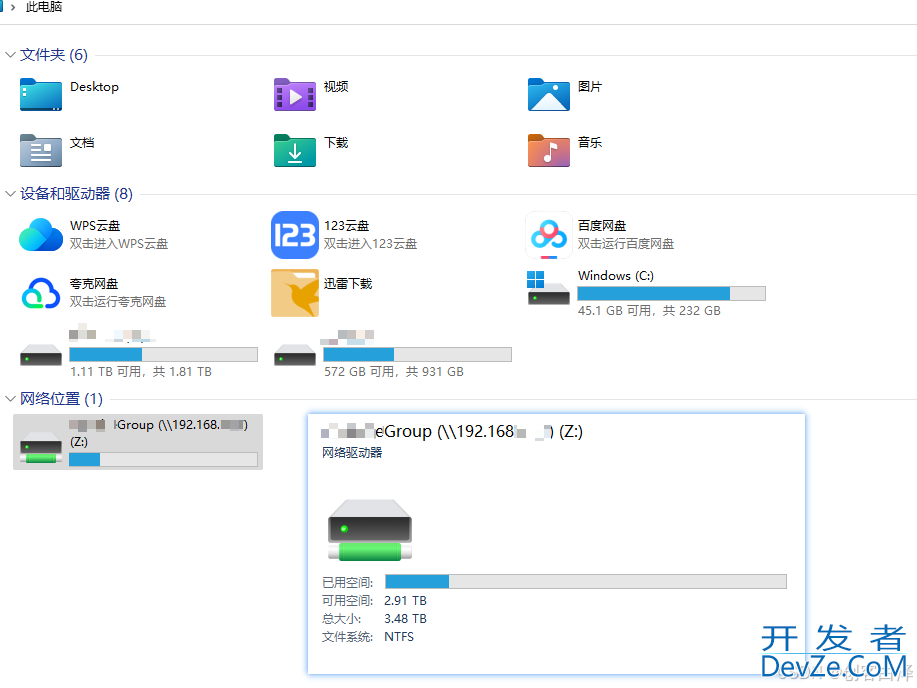The height and width of the screenshot is (688, 917).
Task: Click the 迅雷下载 label
Action: coord(349,284)
